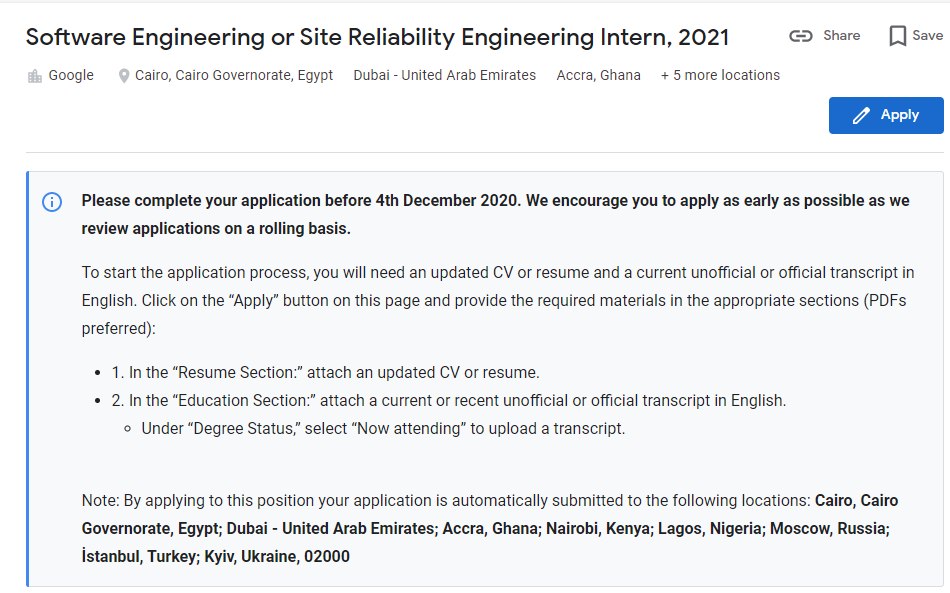Viewport: 950px width, 593px height.
Task: Click the 4th December 2020 deadline notice
Action: 495,214
